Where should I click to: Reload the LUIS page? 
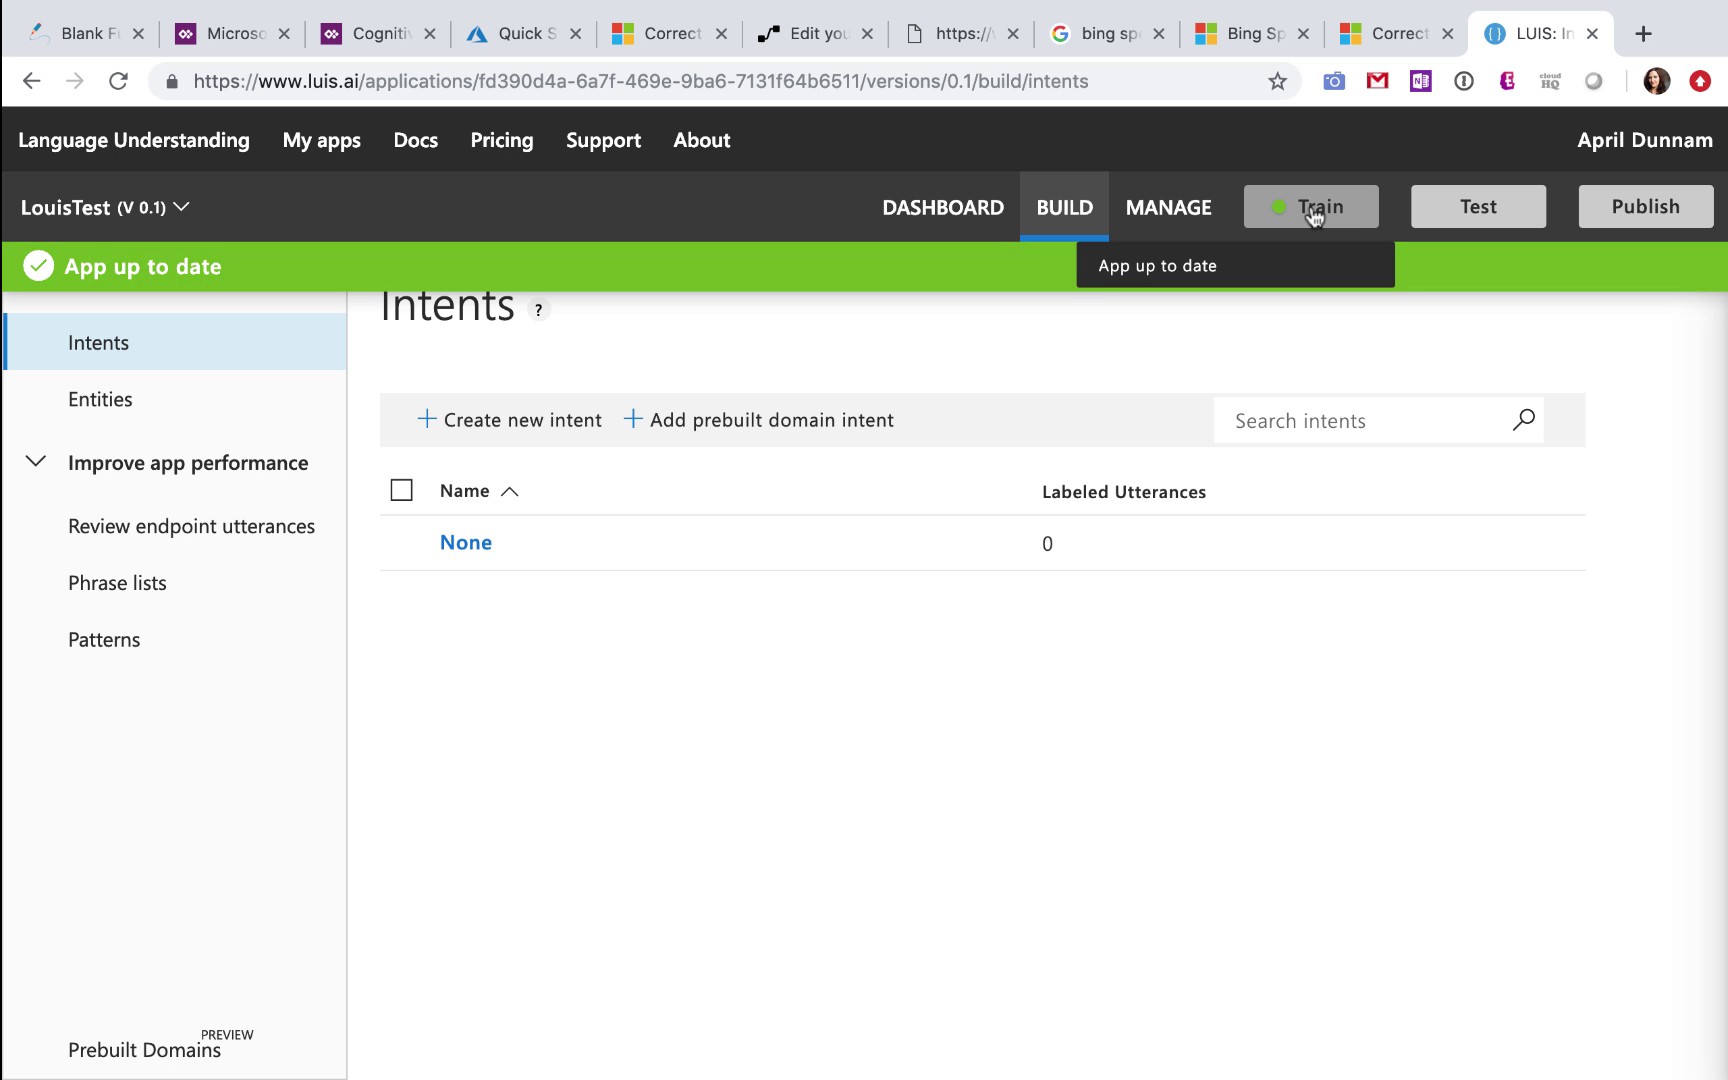point(118,81)
